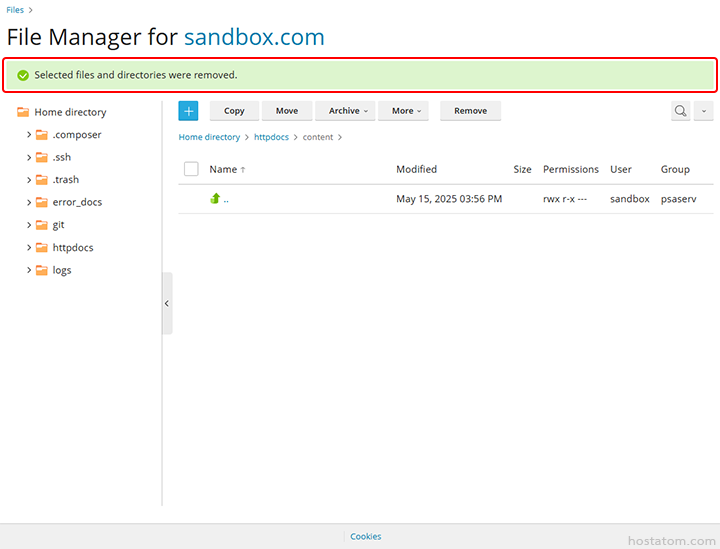Go to httpdocs in breadcrumb path

coord(271,137)
